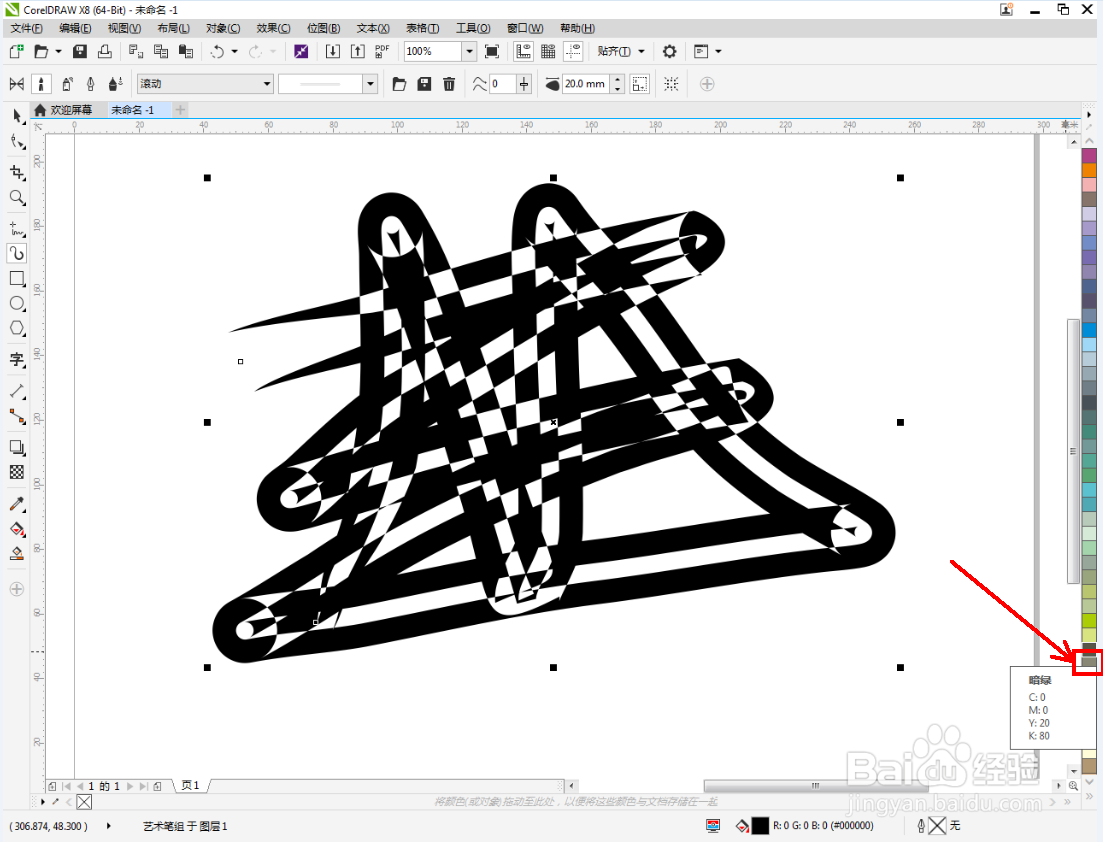
Task: Click the freehand smoothing value field
Action: tap(502, 84)
